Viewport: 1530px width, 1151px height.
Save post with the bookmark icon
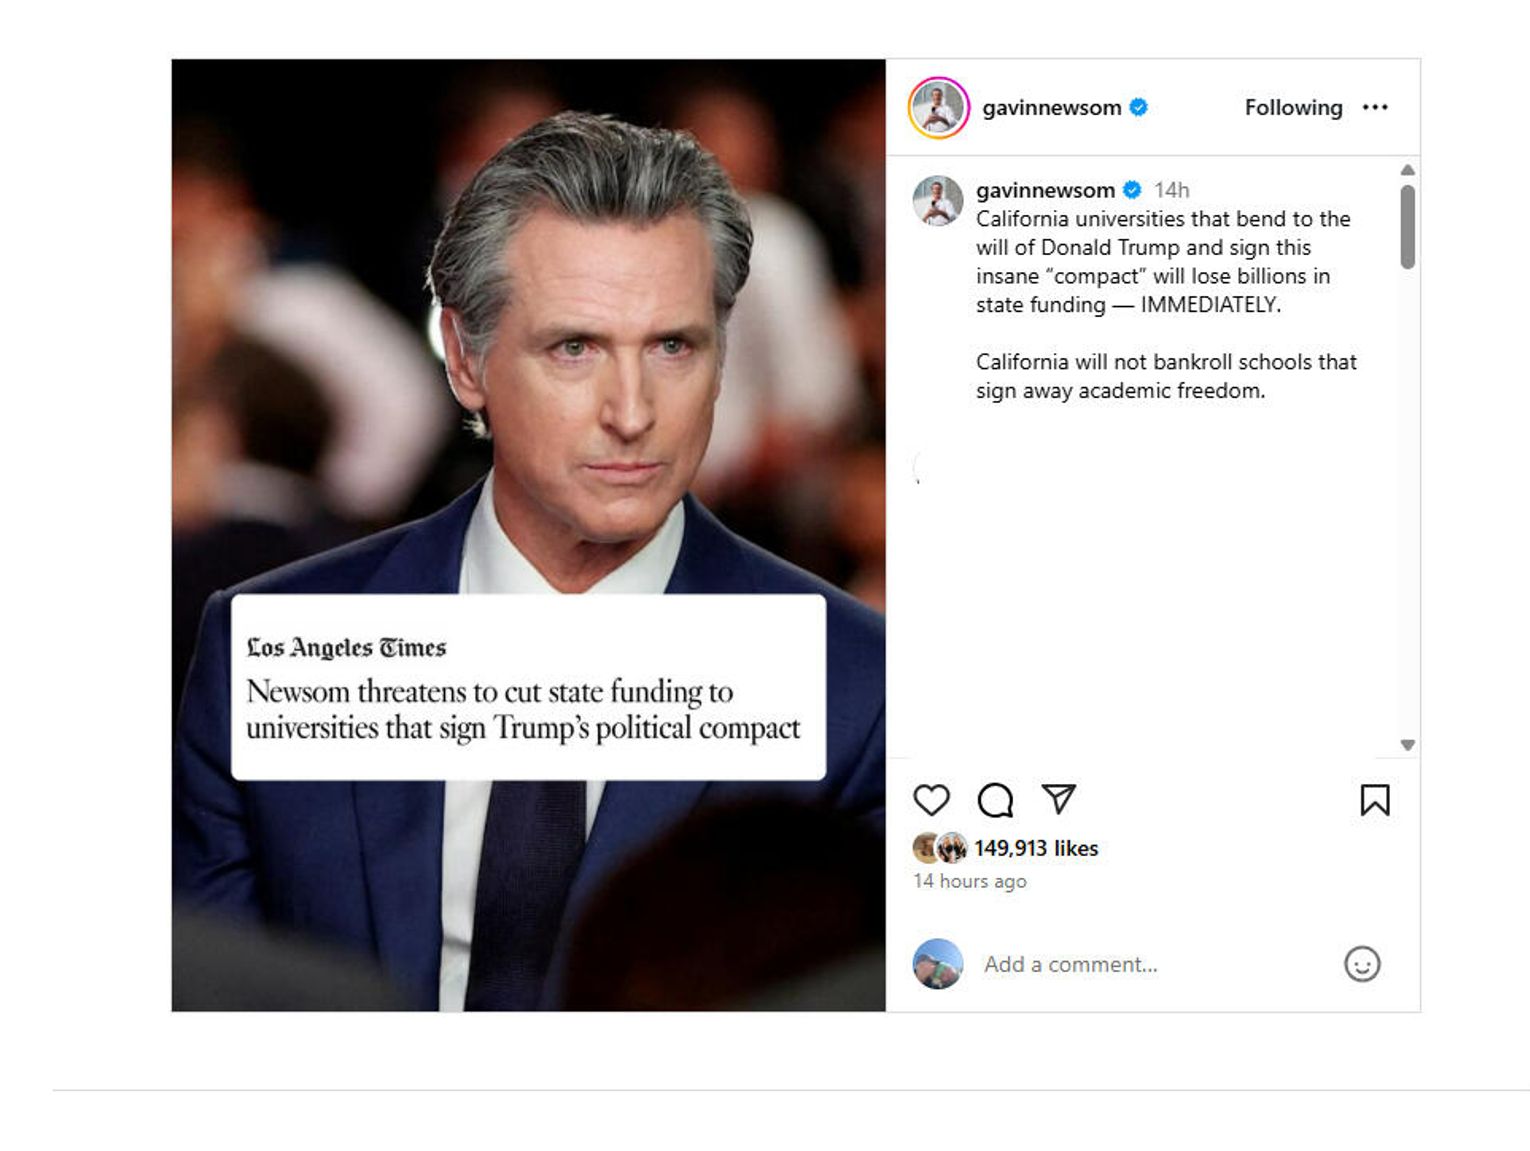click(1374, 800)
